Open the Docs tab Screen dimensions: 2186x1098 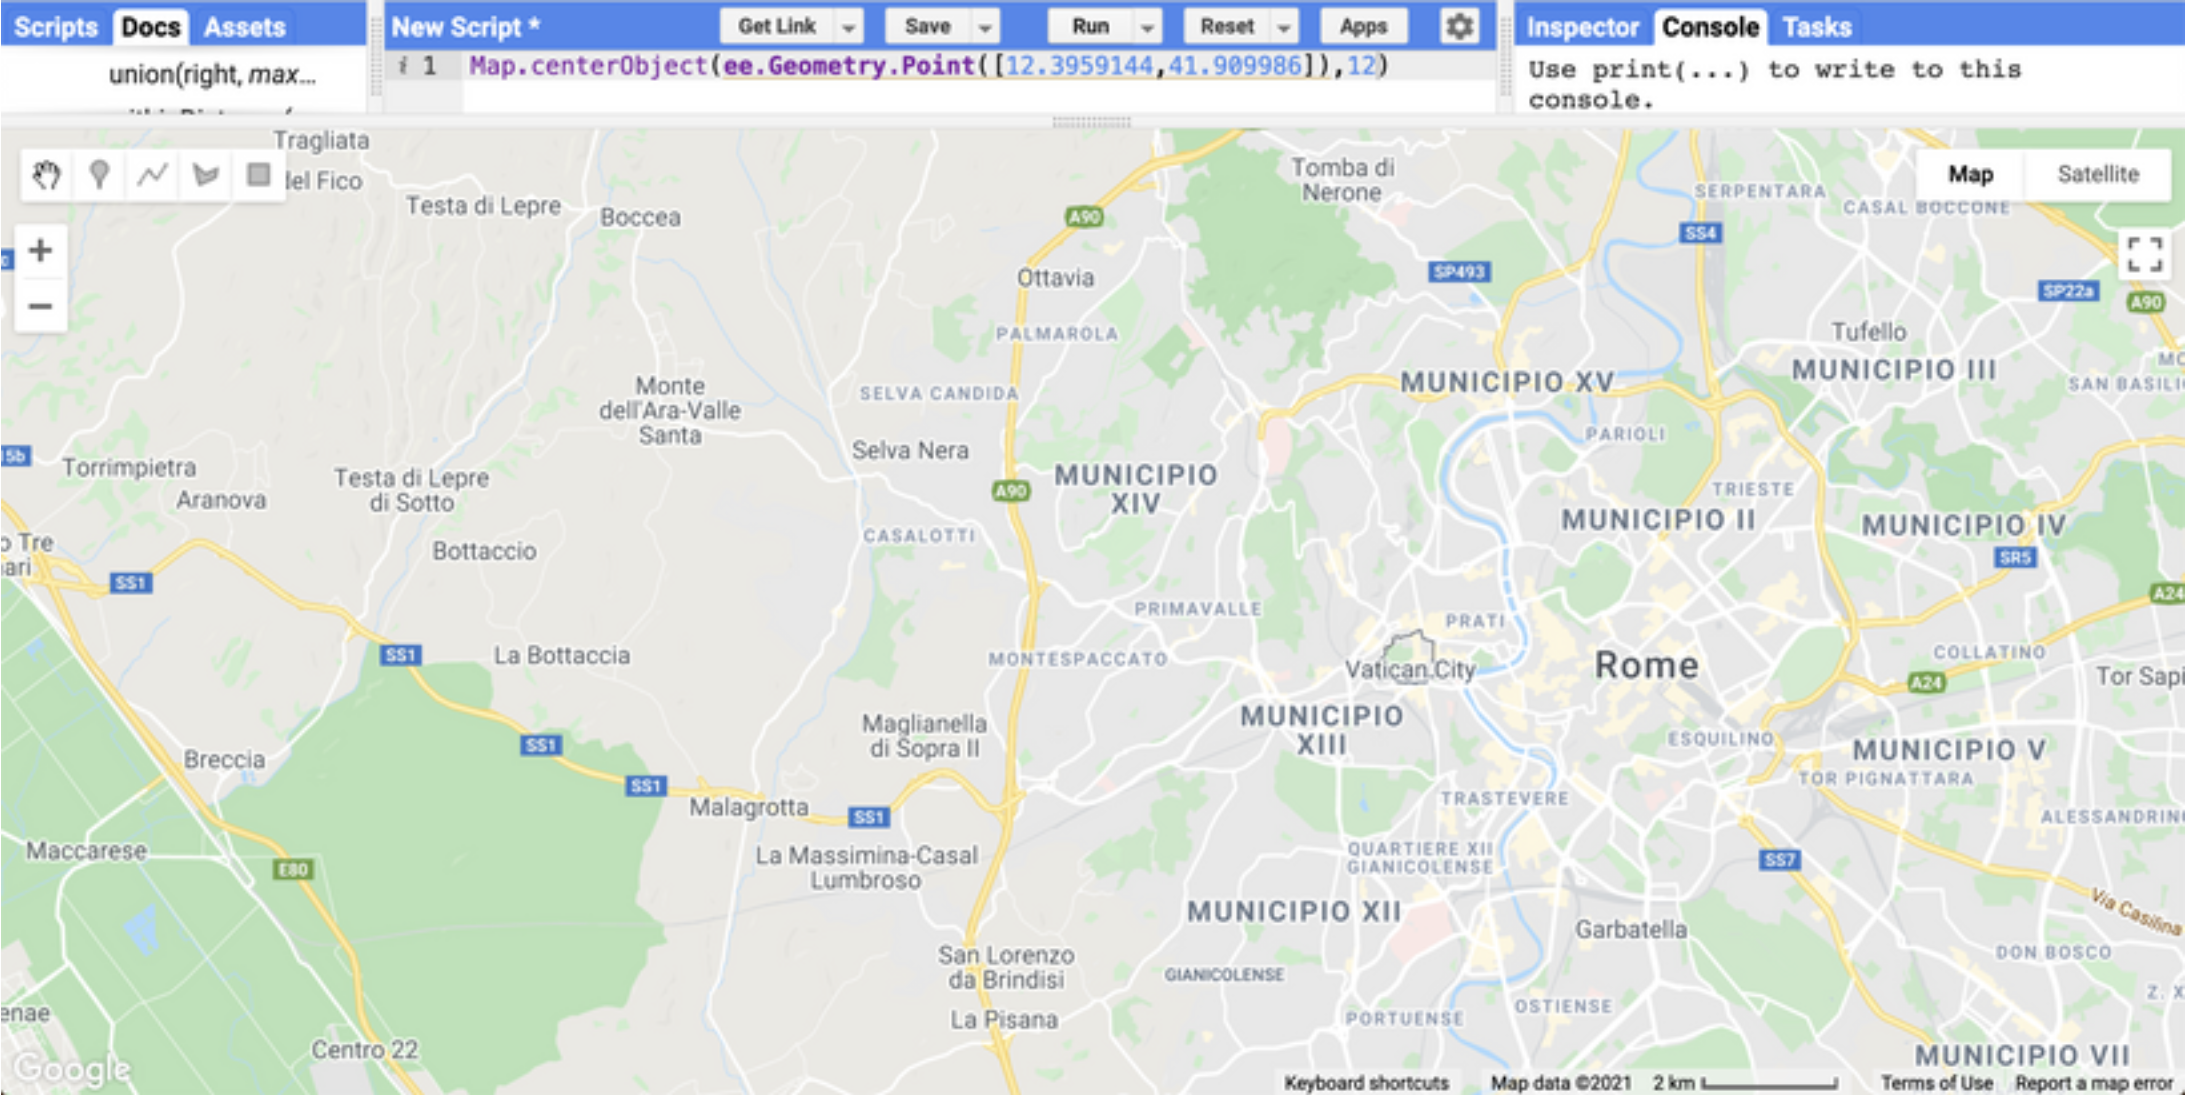click(151, 27)
